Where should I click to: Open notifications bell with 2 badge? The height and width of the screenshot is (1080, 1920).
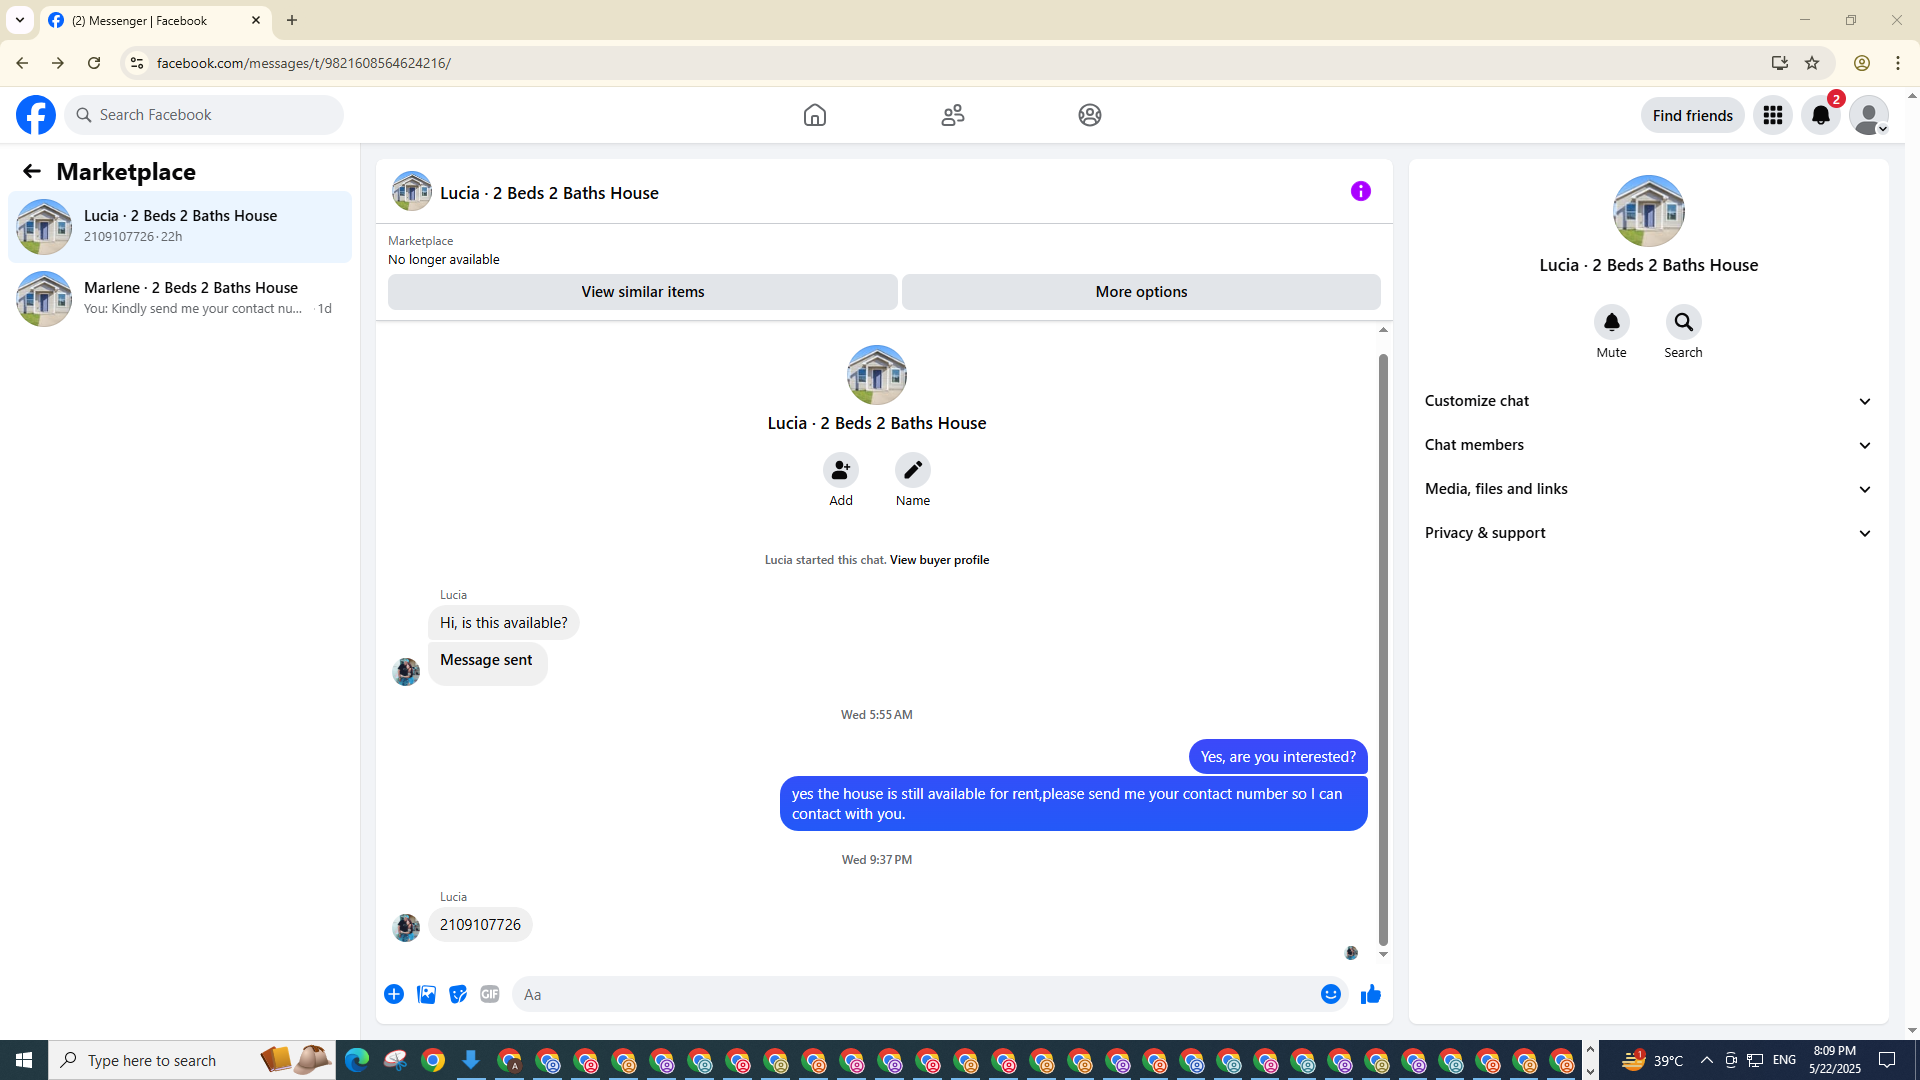[1821, 115]
